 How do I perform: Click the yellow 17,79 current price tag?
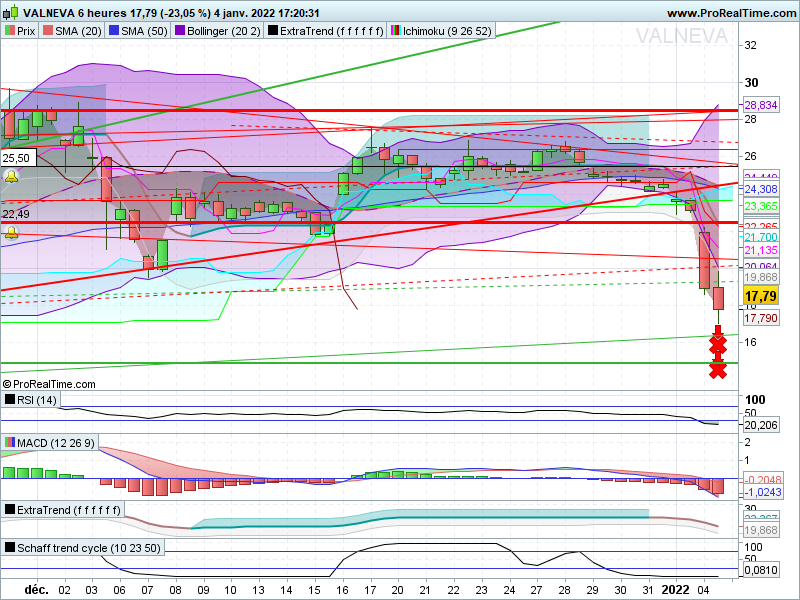point(761,296)
